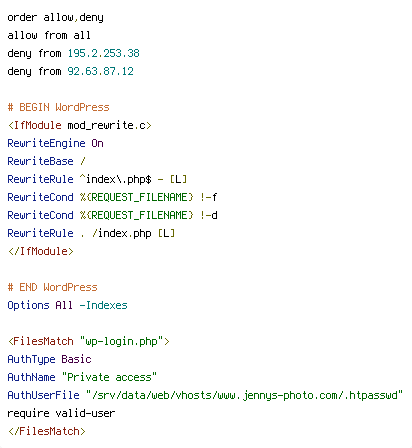
Task: Click the AuthUserFile .htpasswd path
Action: [x=244, y=395]
